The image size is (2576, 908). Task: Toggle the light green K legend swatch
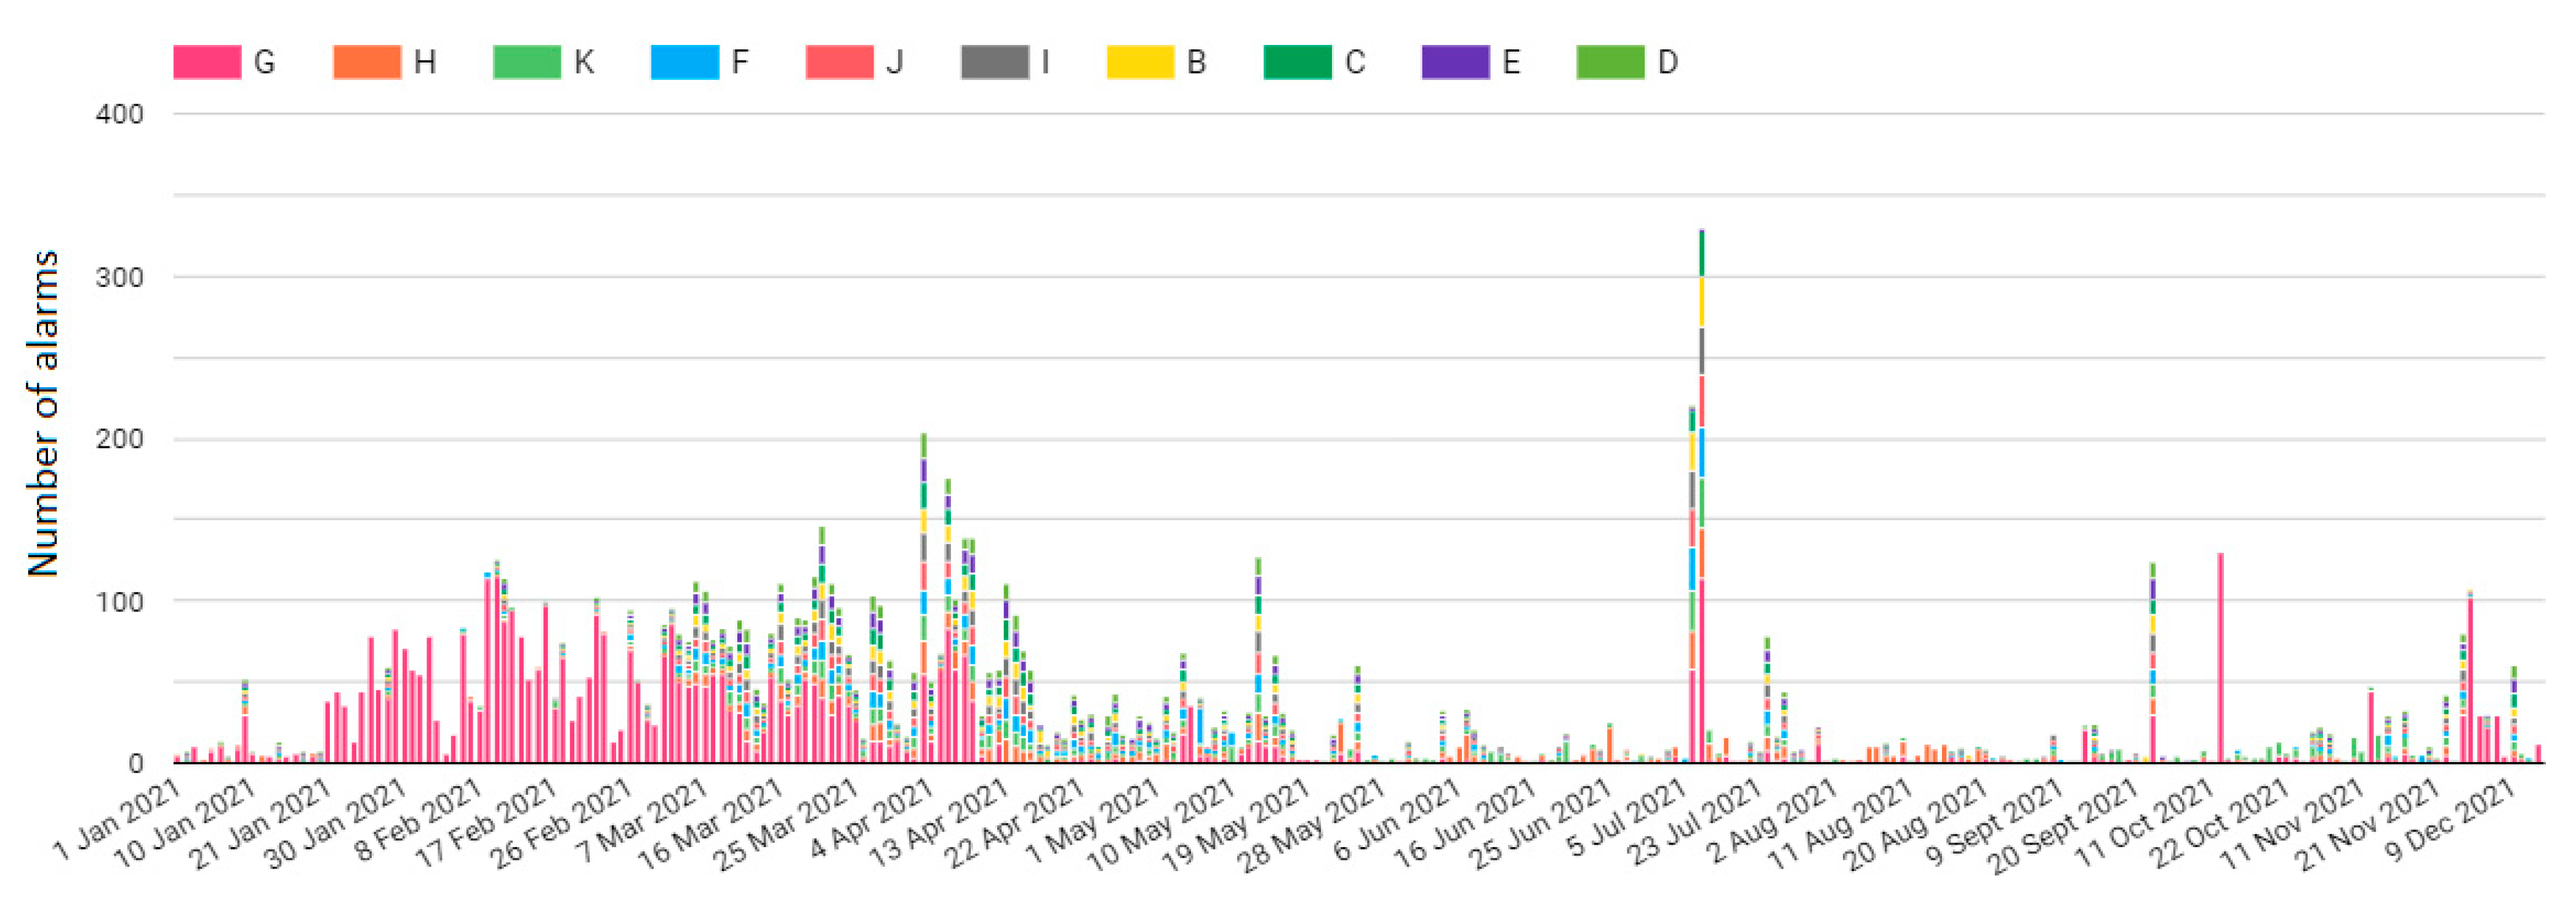point(527,62)
